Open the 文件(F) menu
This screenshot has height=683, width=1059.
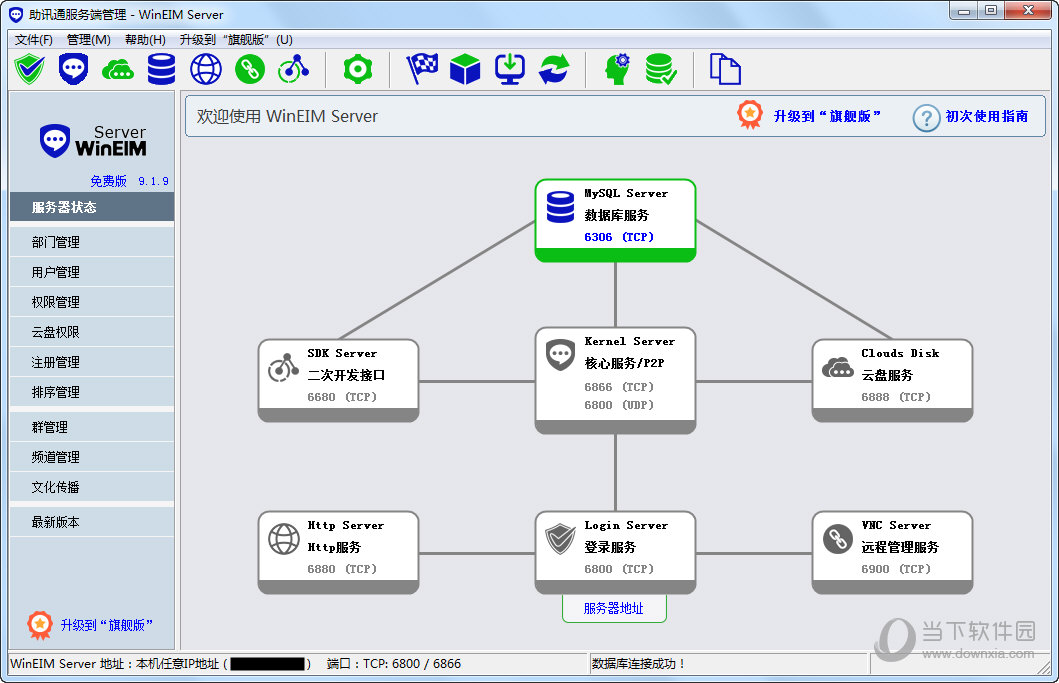tap(34, 40)
